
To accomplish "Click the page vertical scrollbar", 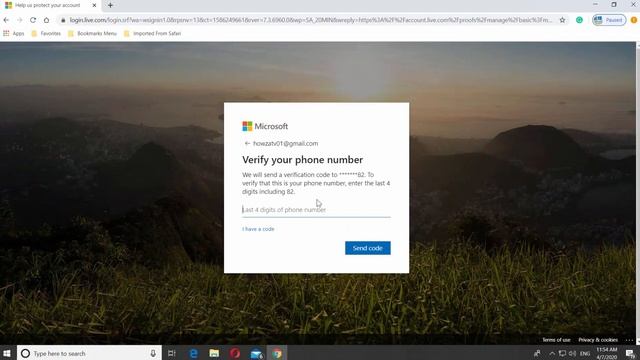I will click(638, 192).
